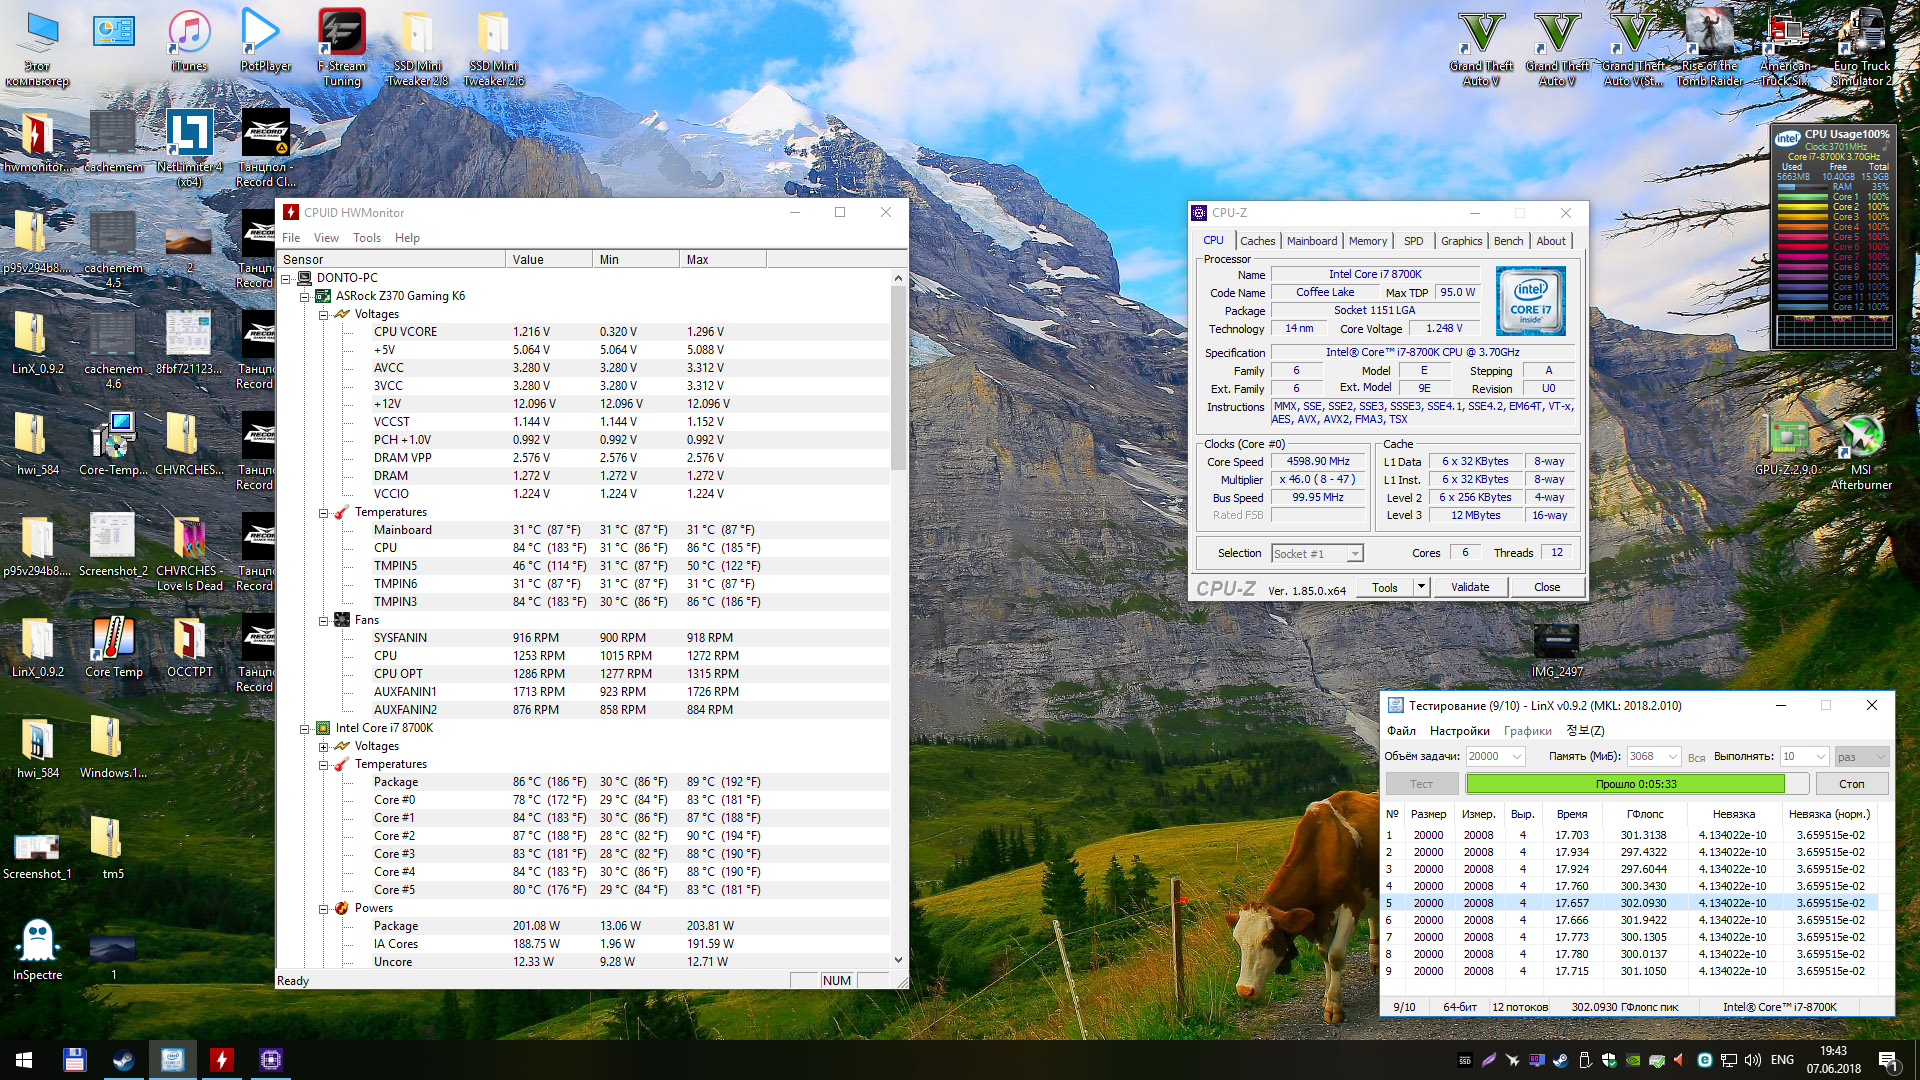Collapse the Voltages node under ASRock Z370

[x=324, y=315]
